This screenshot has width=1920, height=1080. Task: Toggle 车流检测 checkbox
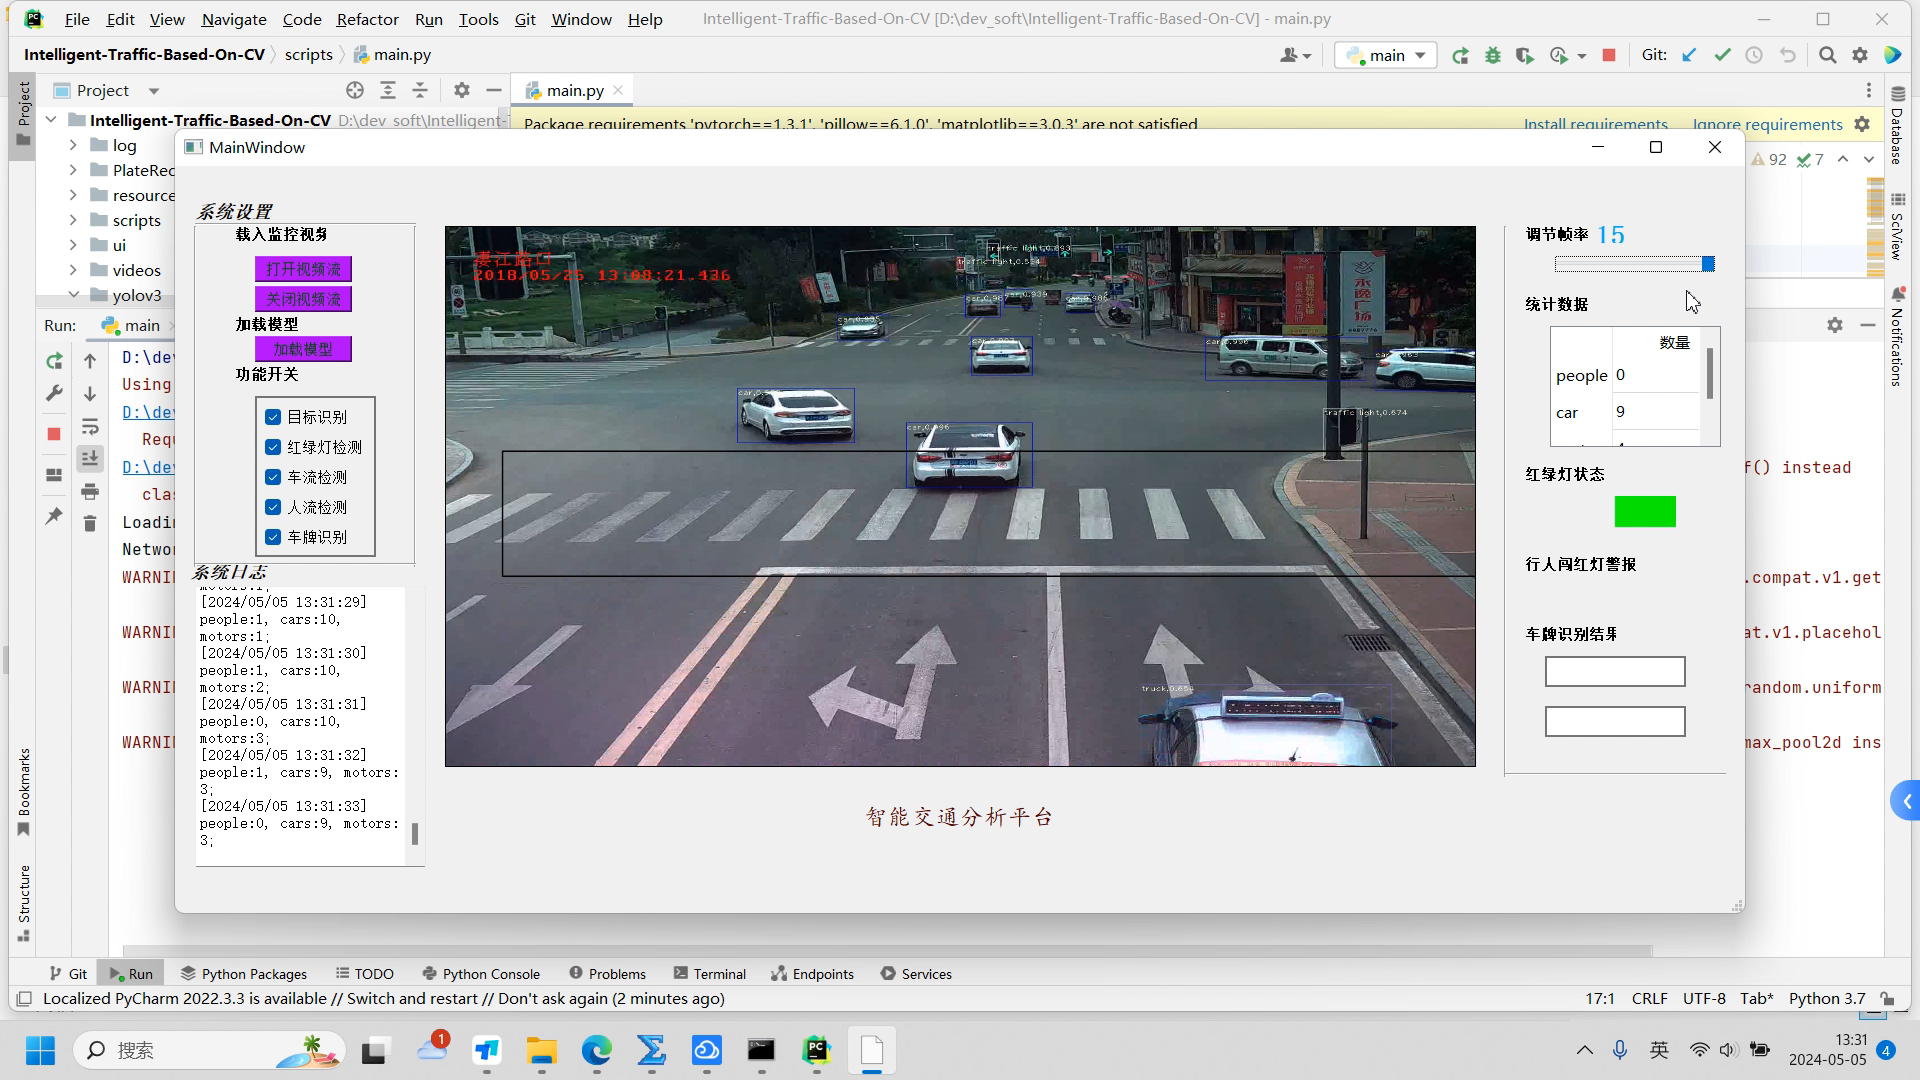click(273, 477)
